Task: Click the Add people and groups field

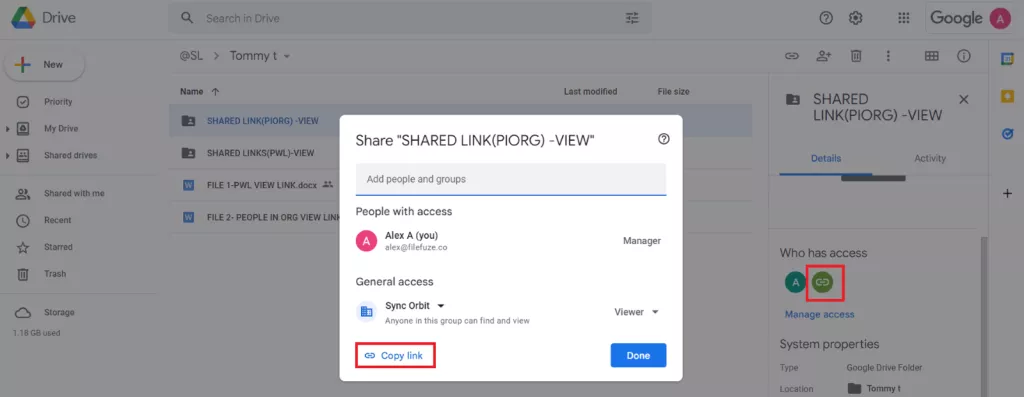Action: [511, 179]
